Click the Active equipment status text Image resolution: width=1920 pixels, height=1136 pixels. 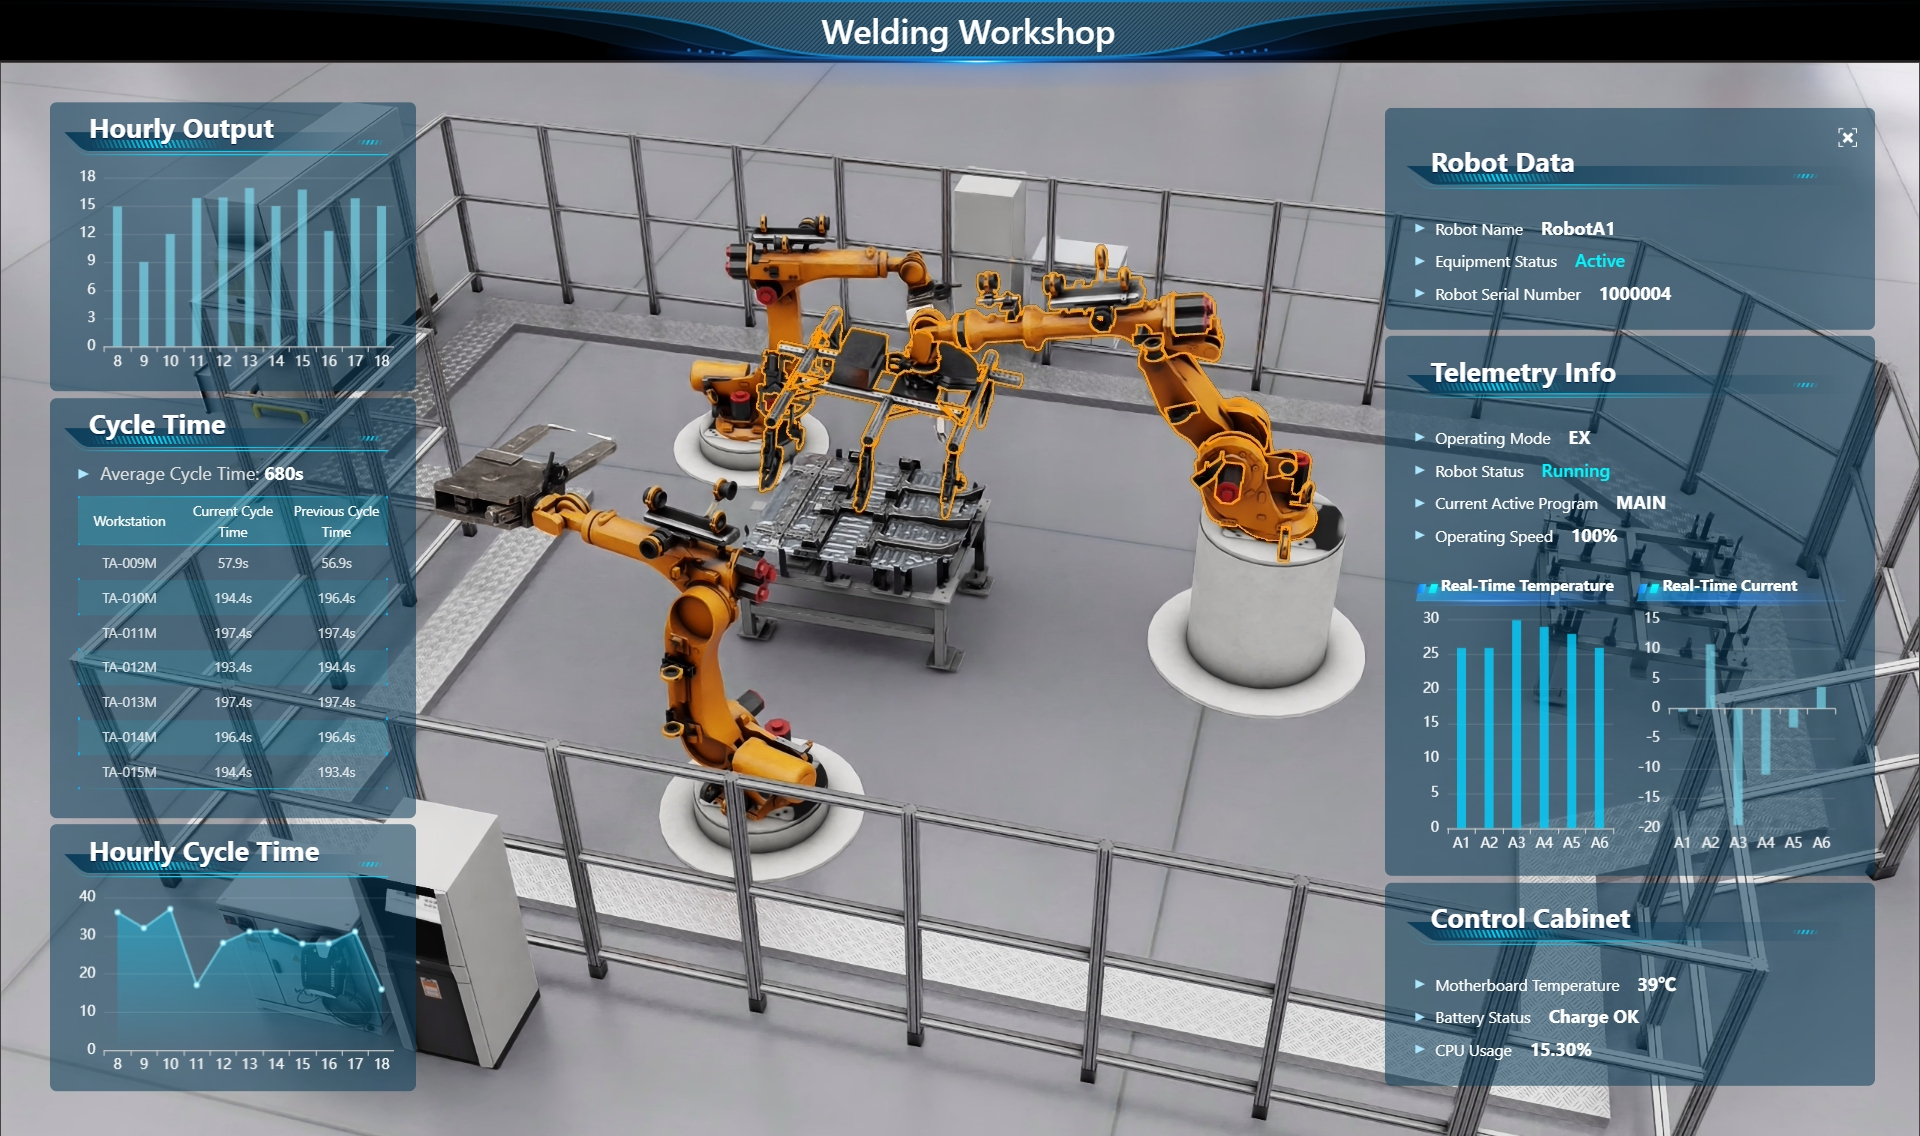(x=1599, y=261)
